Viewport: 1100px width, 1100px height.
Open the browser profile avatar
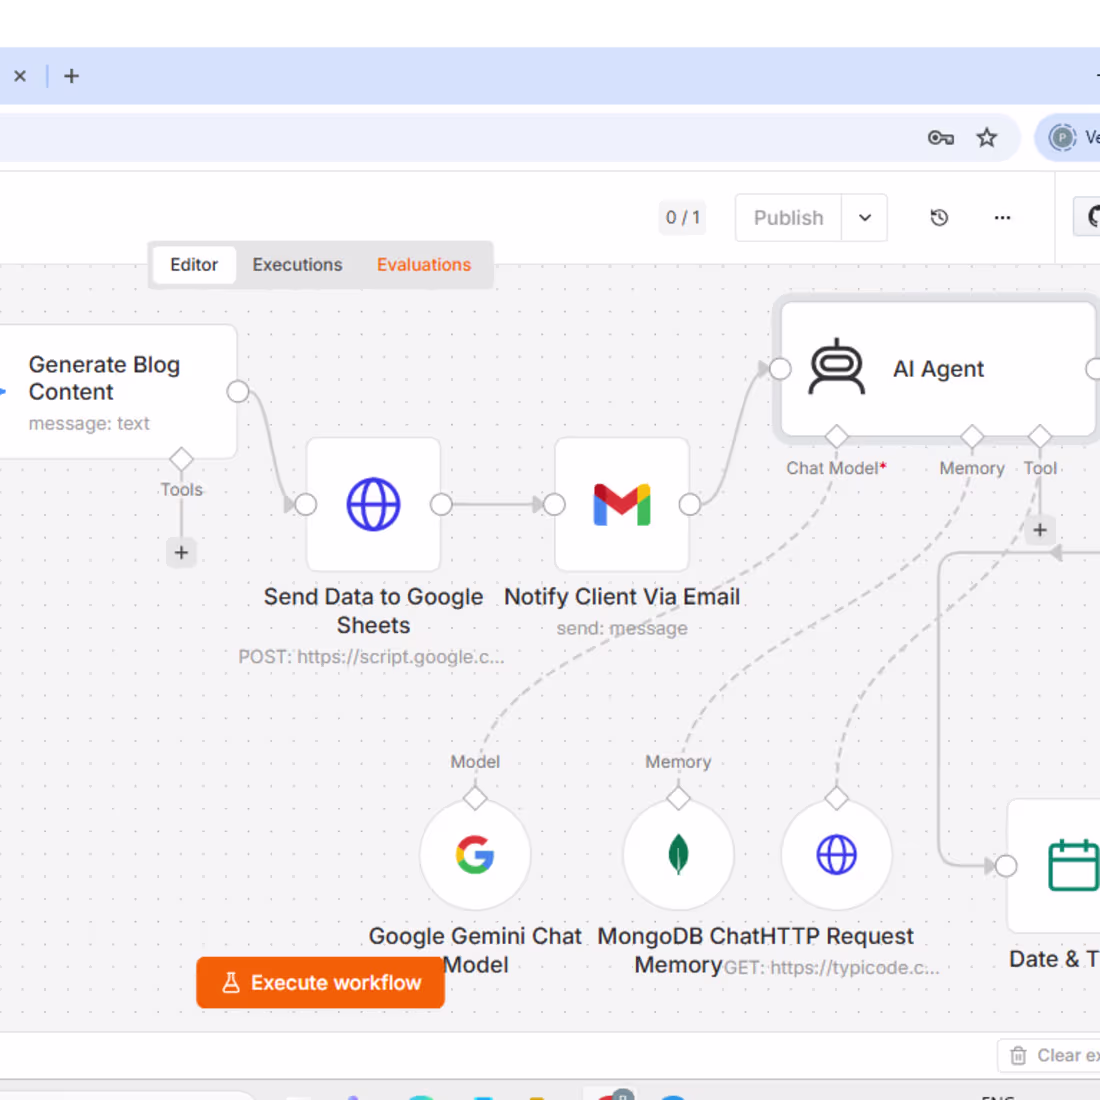[1062, 138]
